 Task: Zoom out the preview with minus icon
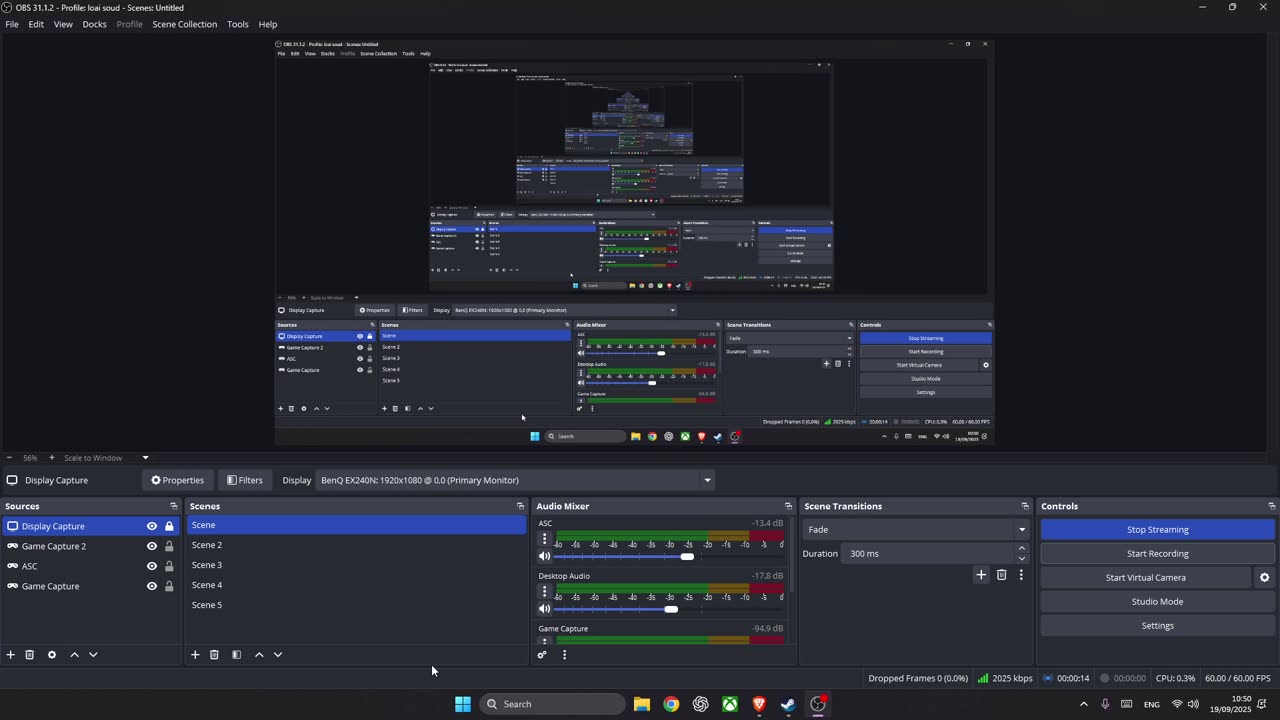[x=9, y=458]
